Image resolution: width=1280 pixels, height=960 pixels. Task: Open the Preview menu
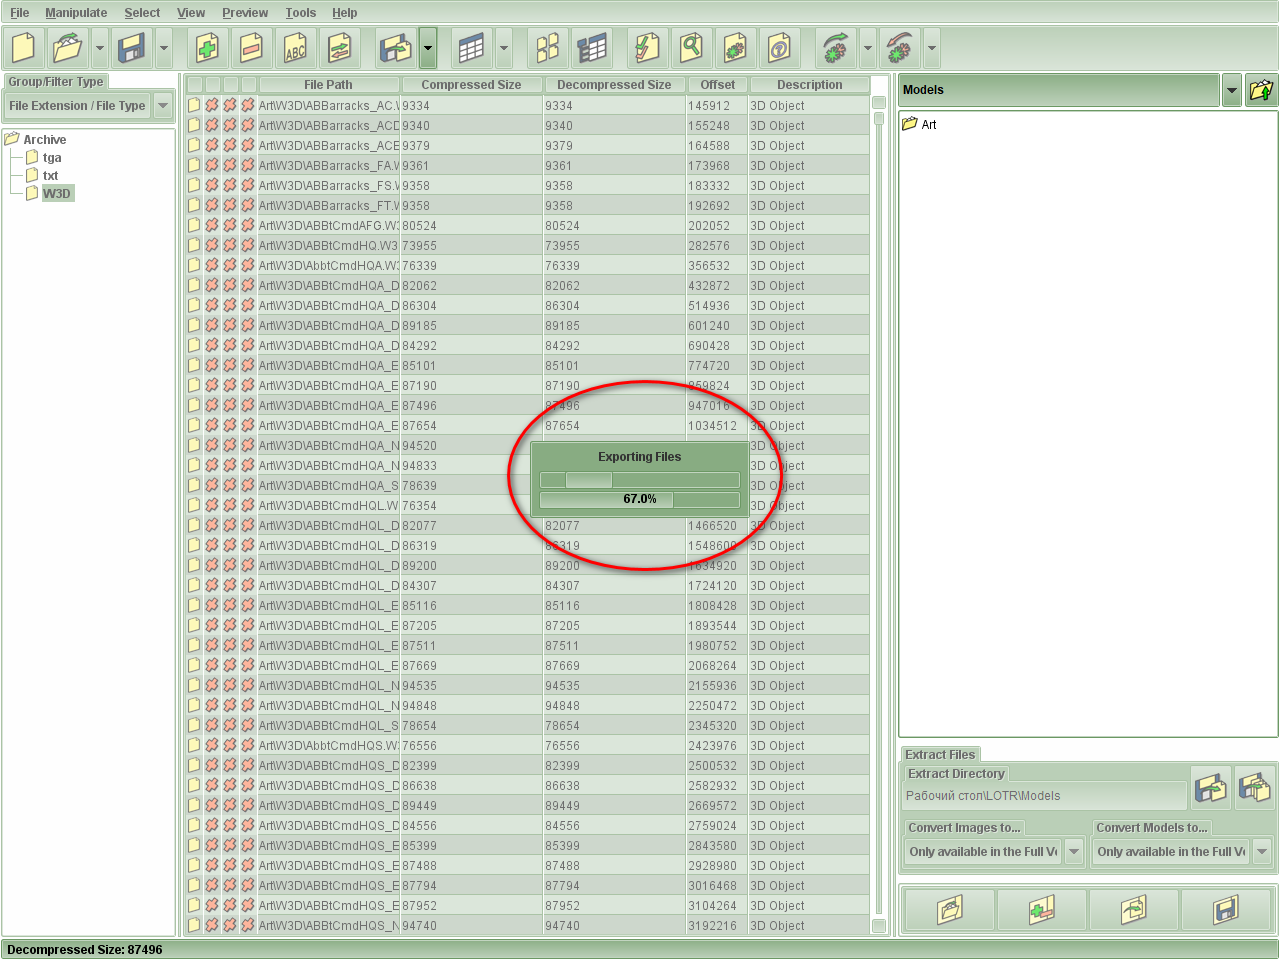[x=245, y=13]
